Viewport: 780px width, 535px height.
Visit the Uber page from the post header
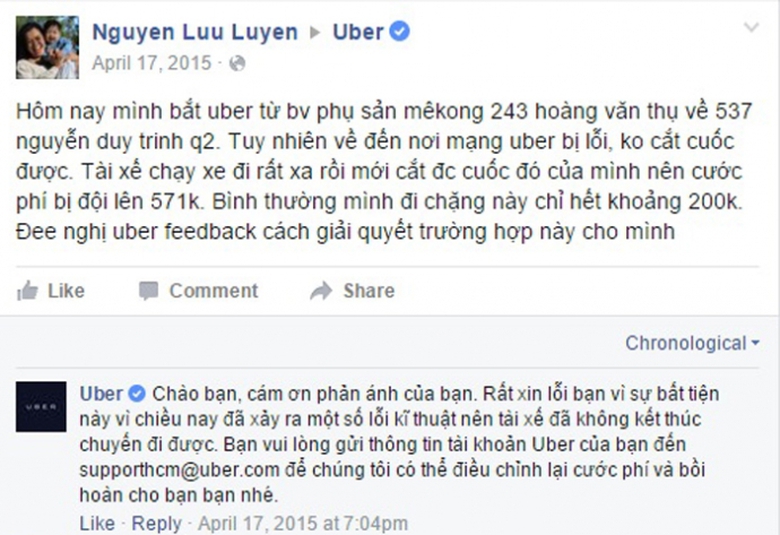point(358,32)
